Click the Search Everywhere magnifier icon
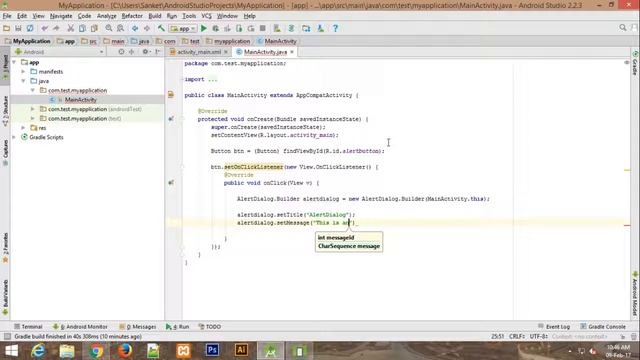 click(622, 28)
